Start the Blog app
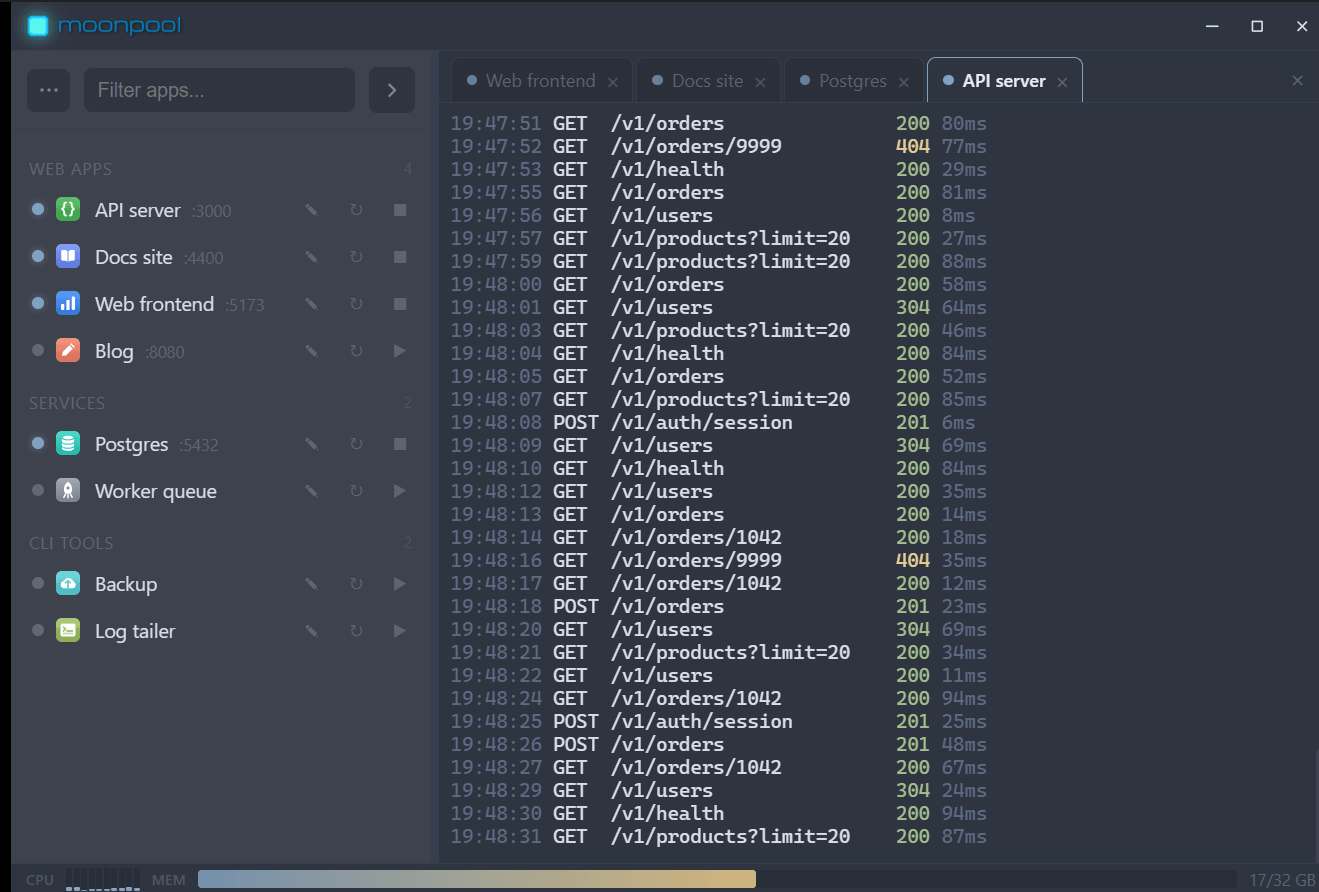 [x=400, y=351]
